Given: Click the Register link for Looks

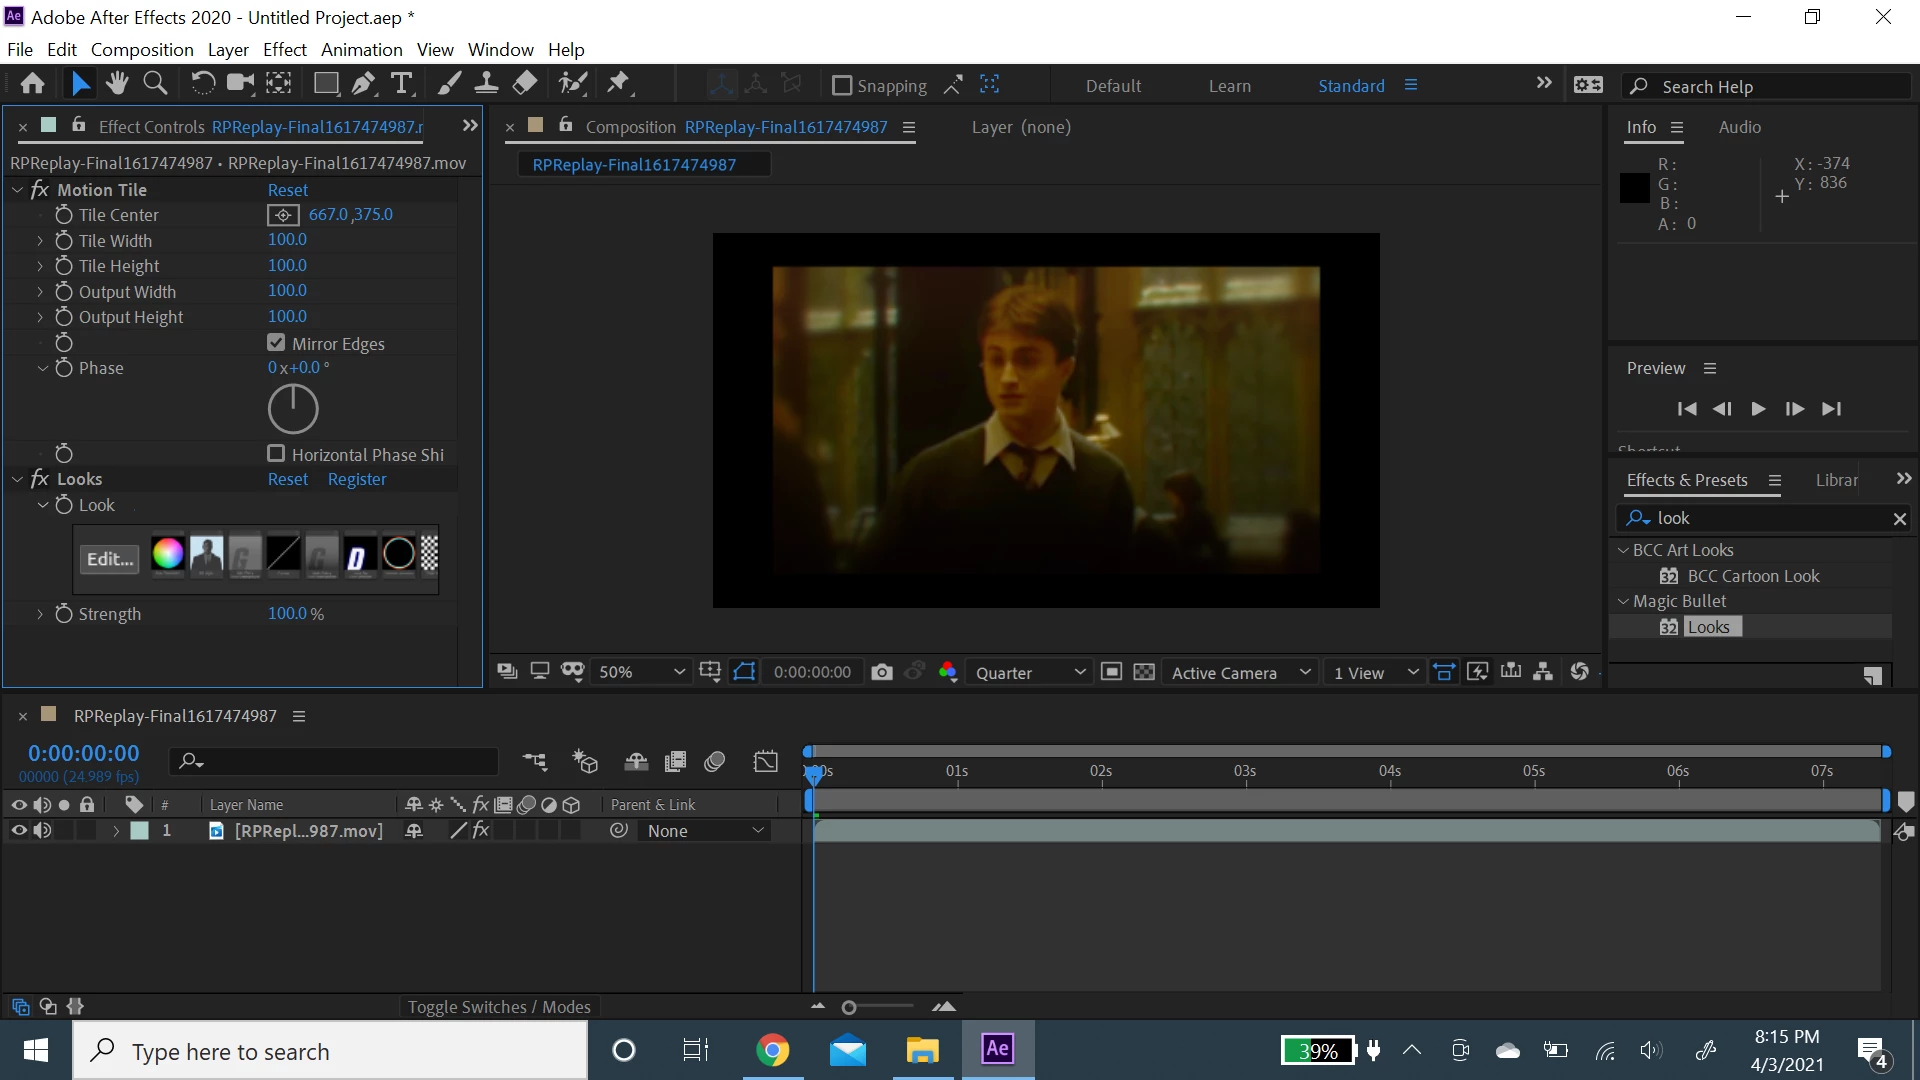Looking at the screenshot, I should click(356, 479).
